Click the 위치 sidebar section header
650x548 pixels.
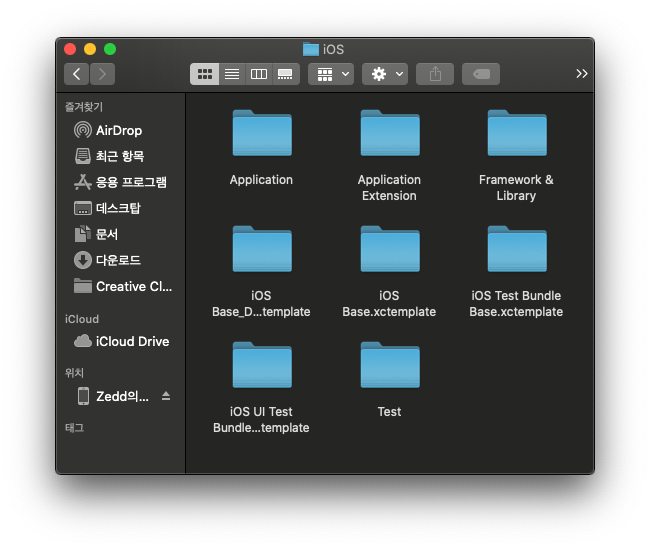point(75,373)
